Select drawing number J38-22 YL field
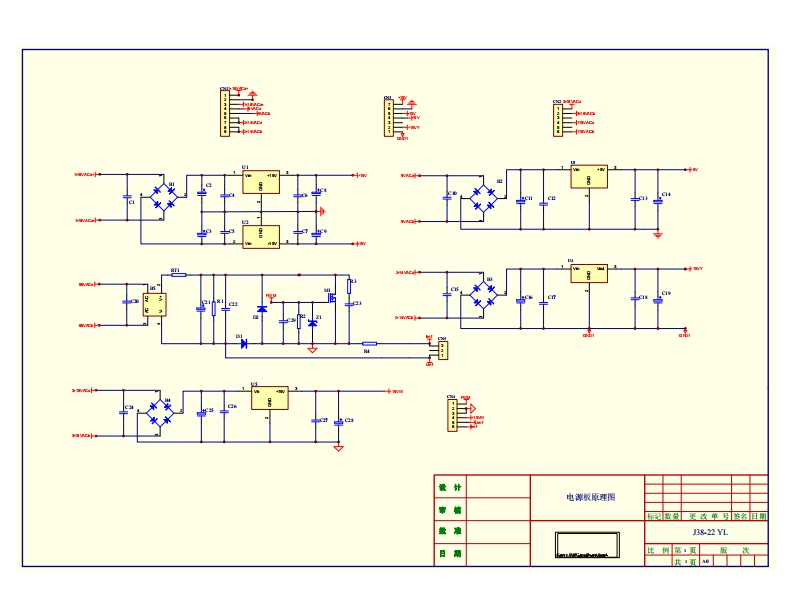Screen dimensions: 793x589 point(709,532)
